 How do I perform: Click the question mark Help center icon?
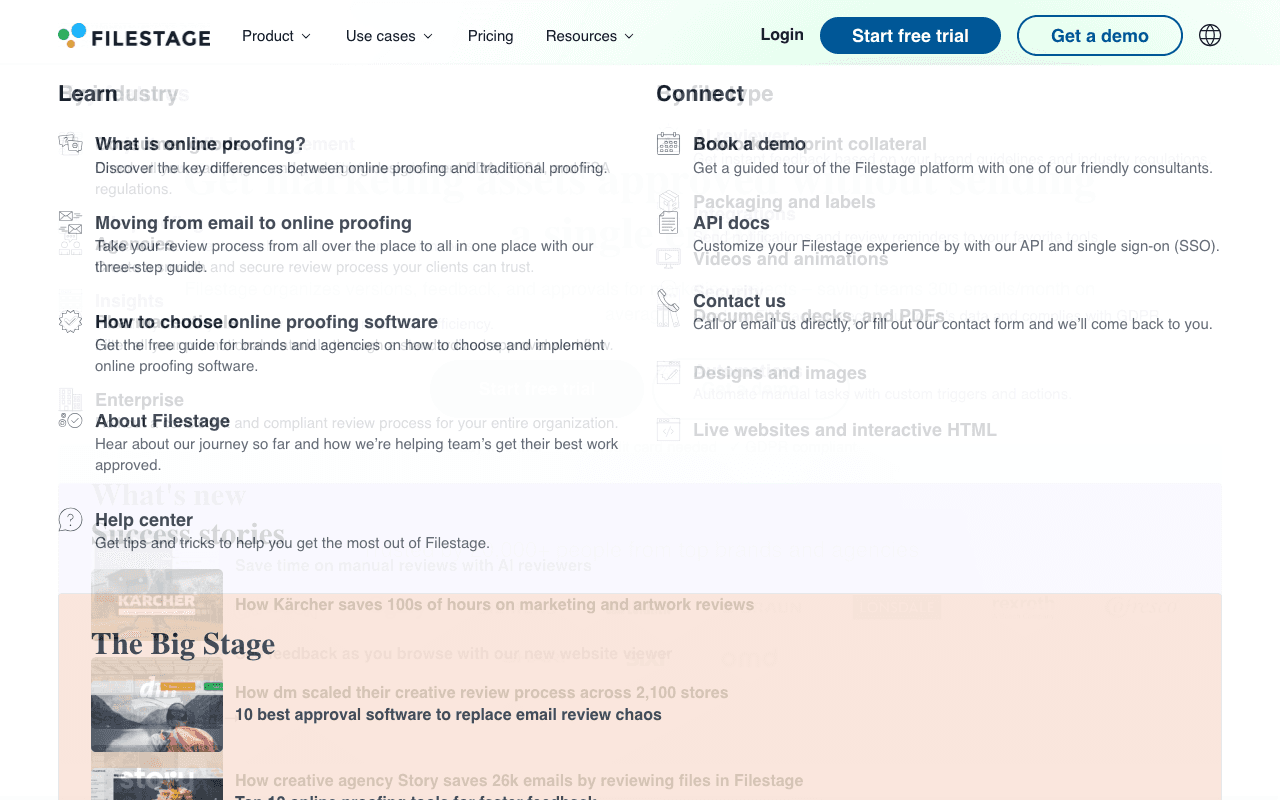point(70,520)
